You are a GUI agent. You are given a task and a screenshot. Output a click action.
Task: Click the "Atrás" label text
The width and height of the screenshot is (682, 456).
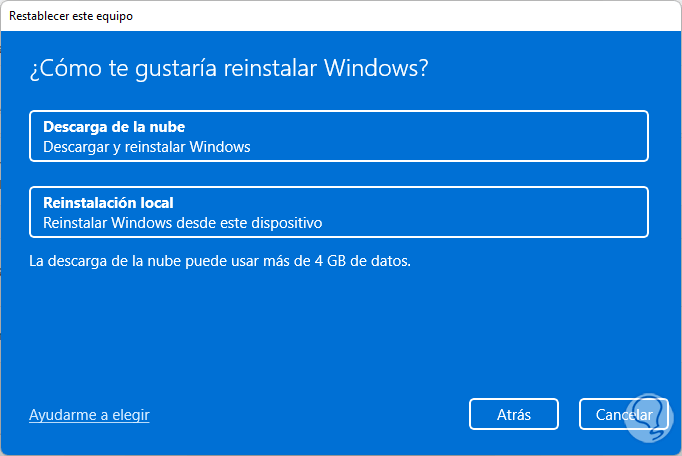point(513,414)
